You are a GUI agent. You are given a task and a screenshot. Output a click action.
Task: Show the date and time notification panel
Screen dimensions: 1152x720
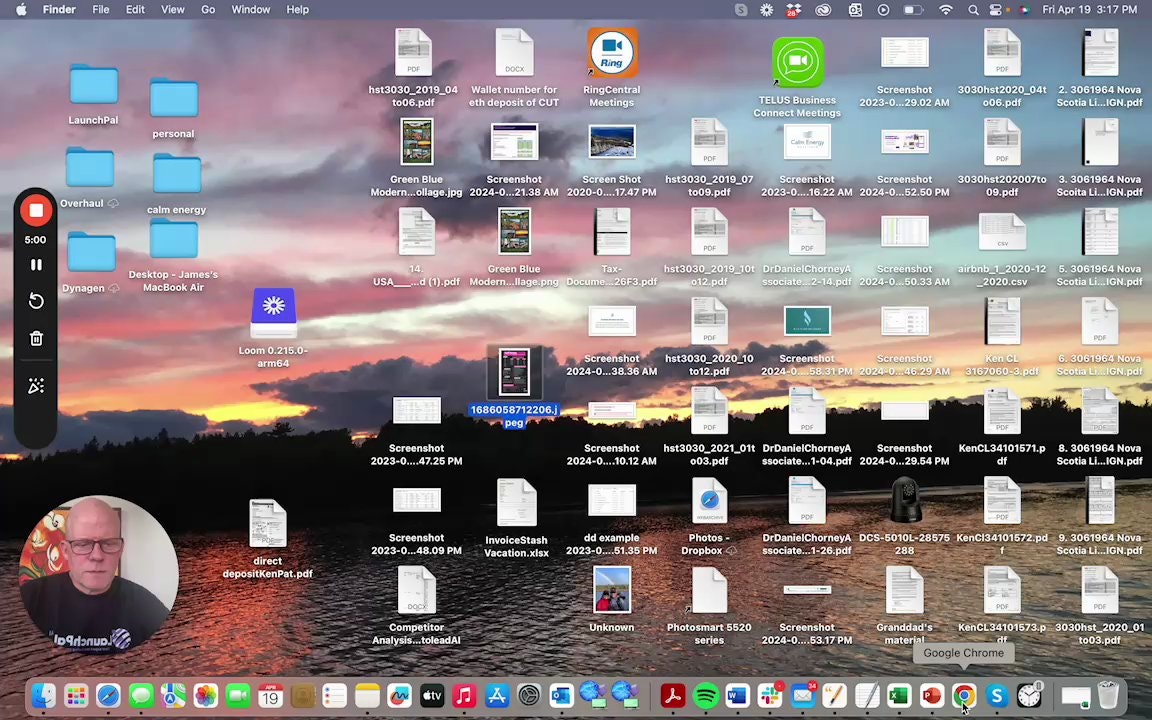pyautogui.click(x=1089, y=9)
